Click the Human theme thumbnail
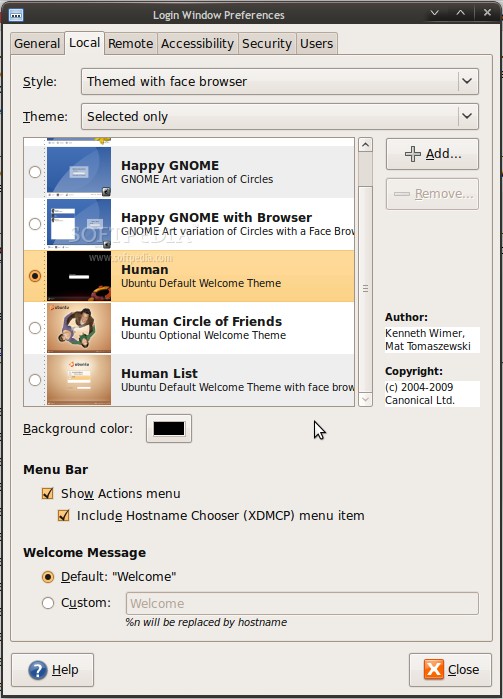Screen dimensions: 503x699 (79, 276)
